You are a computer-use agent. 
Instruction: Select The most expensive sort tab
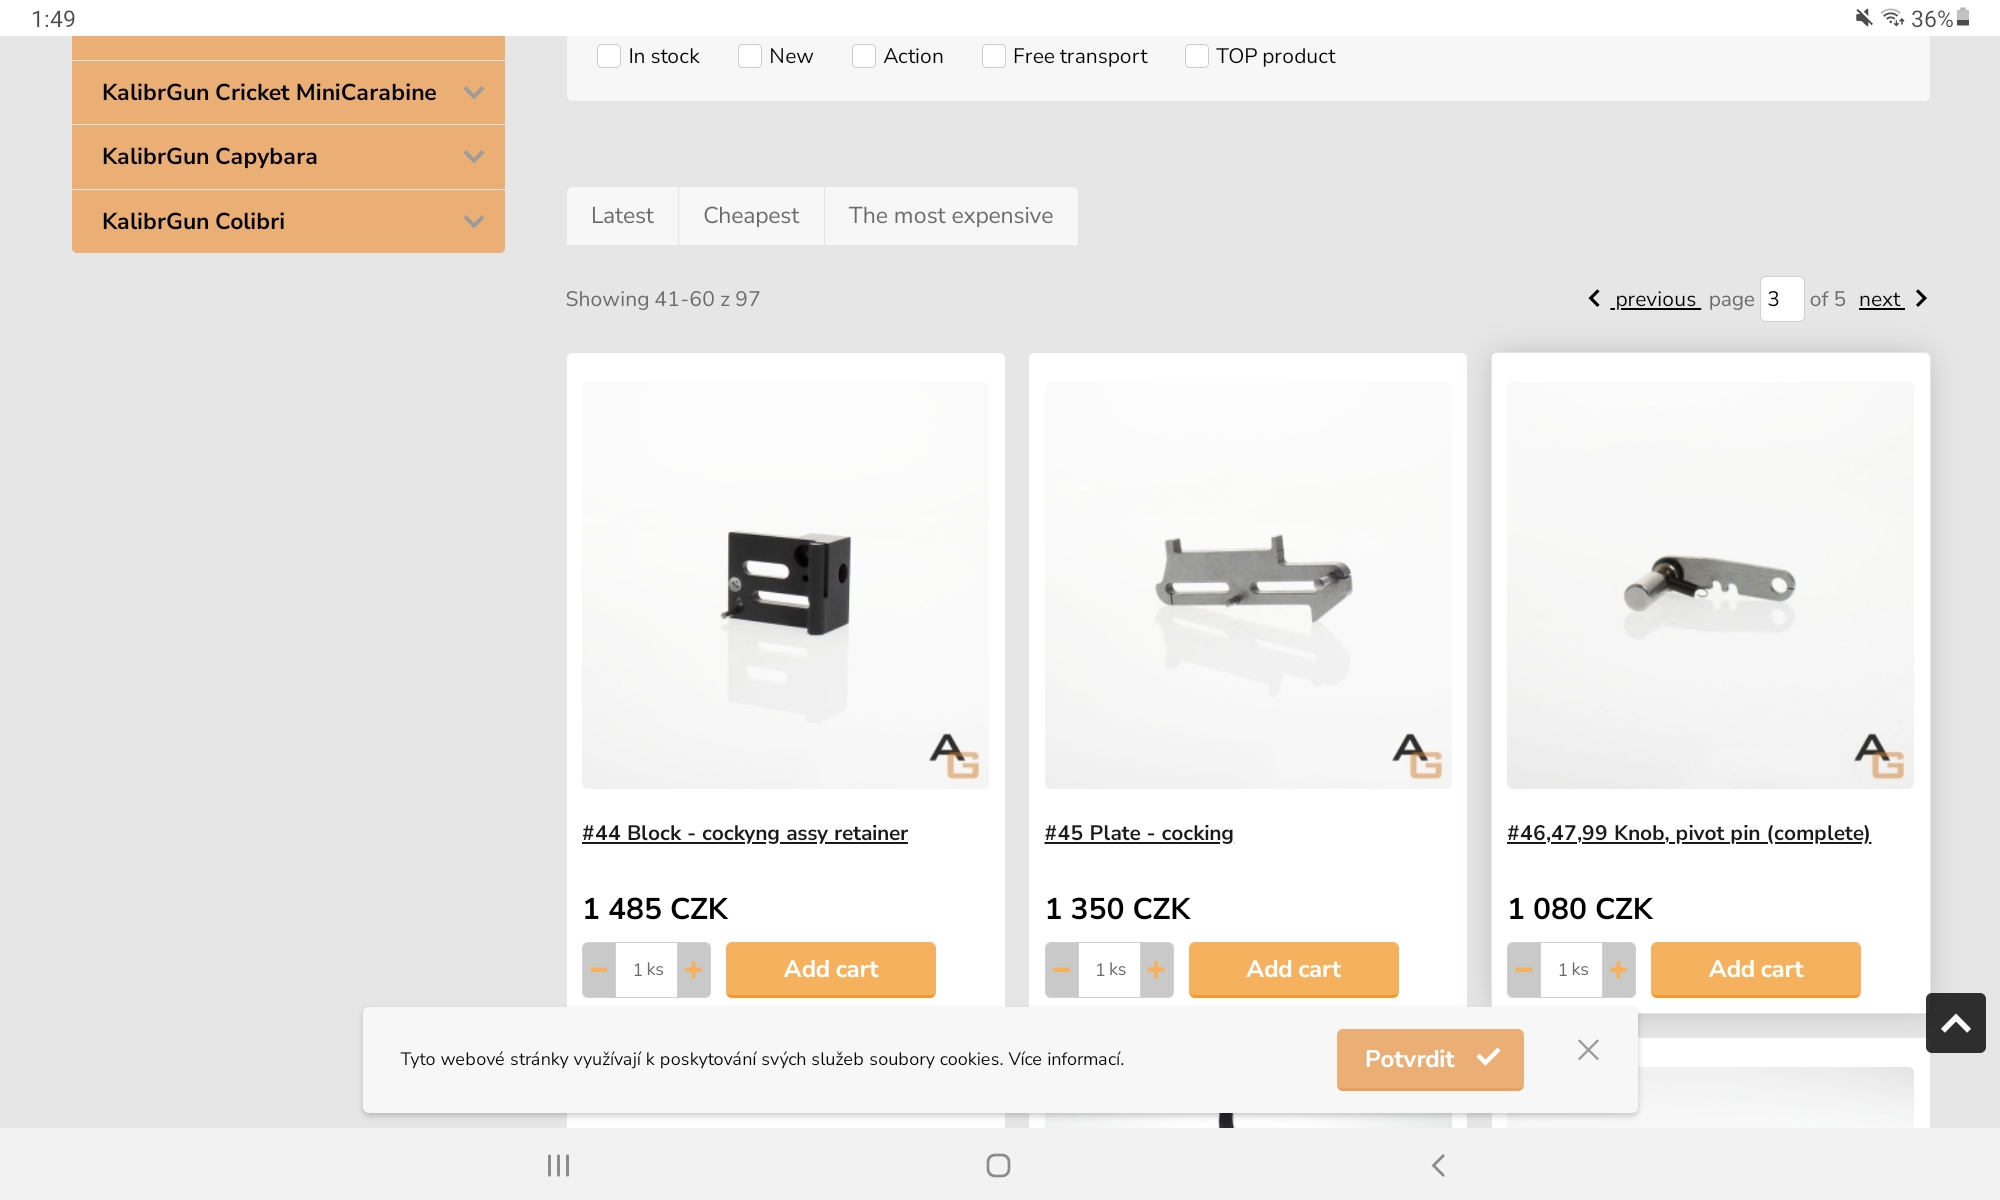[x=950, y=216]
